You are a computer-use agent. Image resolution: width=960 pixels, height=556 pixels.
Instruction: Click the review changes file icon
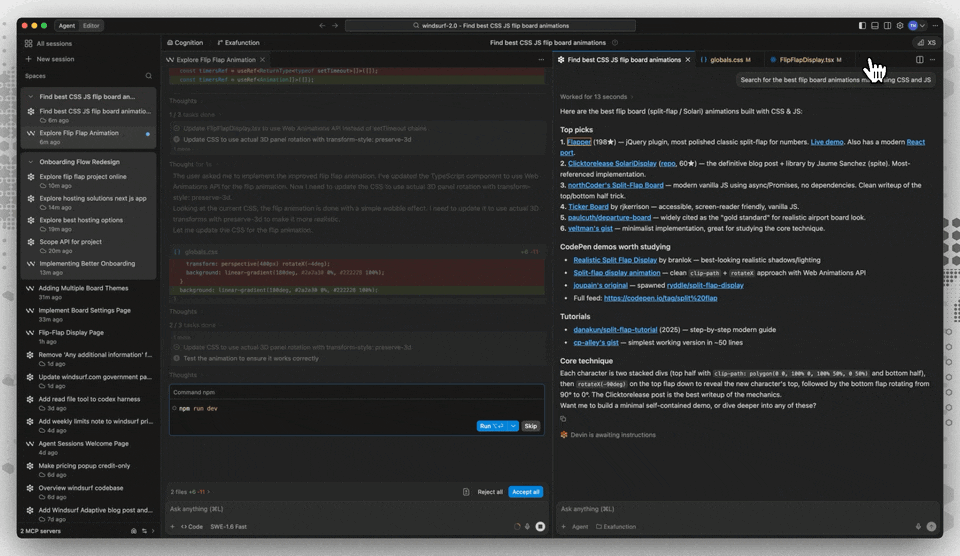point(466,492)
